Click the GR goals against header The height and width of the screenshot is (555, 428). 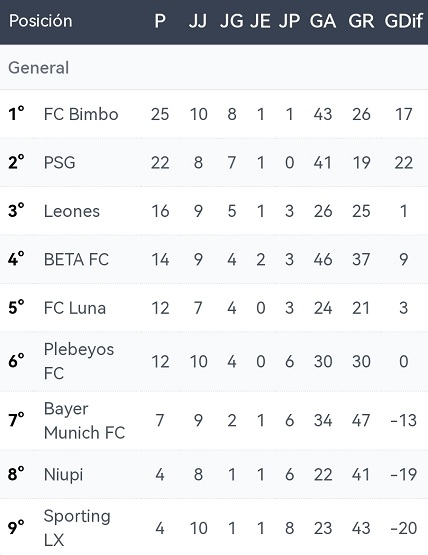point(361,21)
